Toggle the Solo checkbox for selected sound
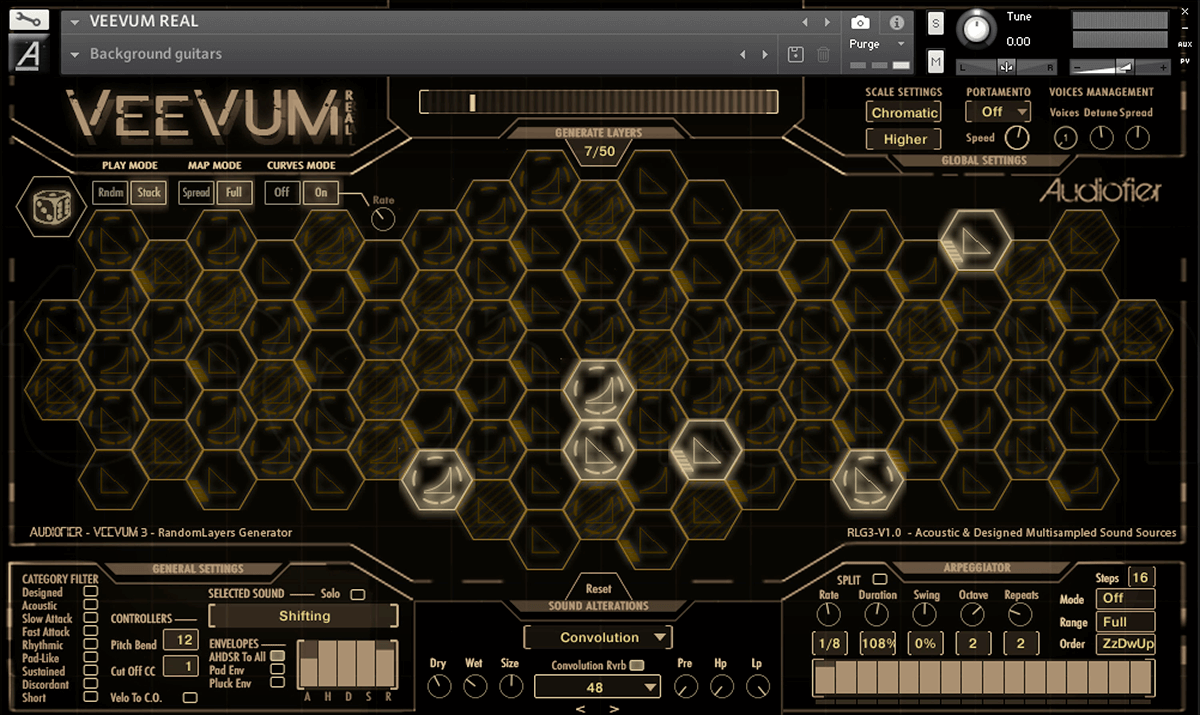The width and height of the screenshot is (1200, 715). [357, 595]
